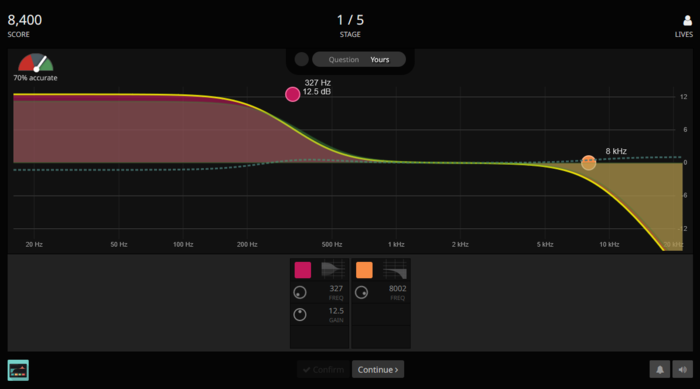Mute sound with the speaker icon
The image size is (700, 389).
(683, 369)
